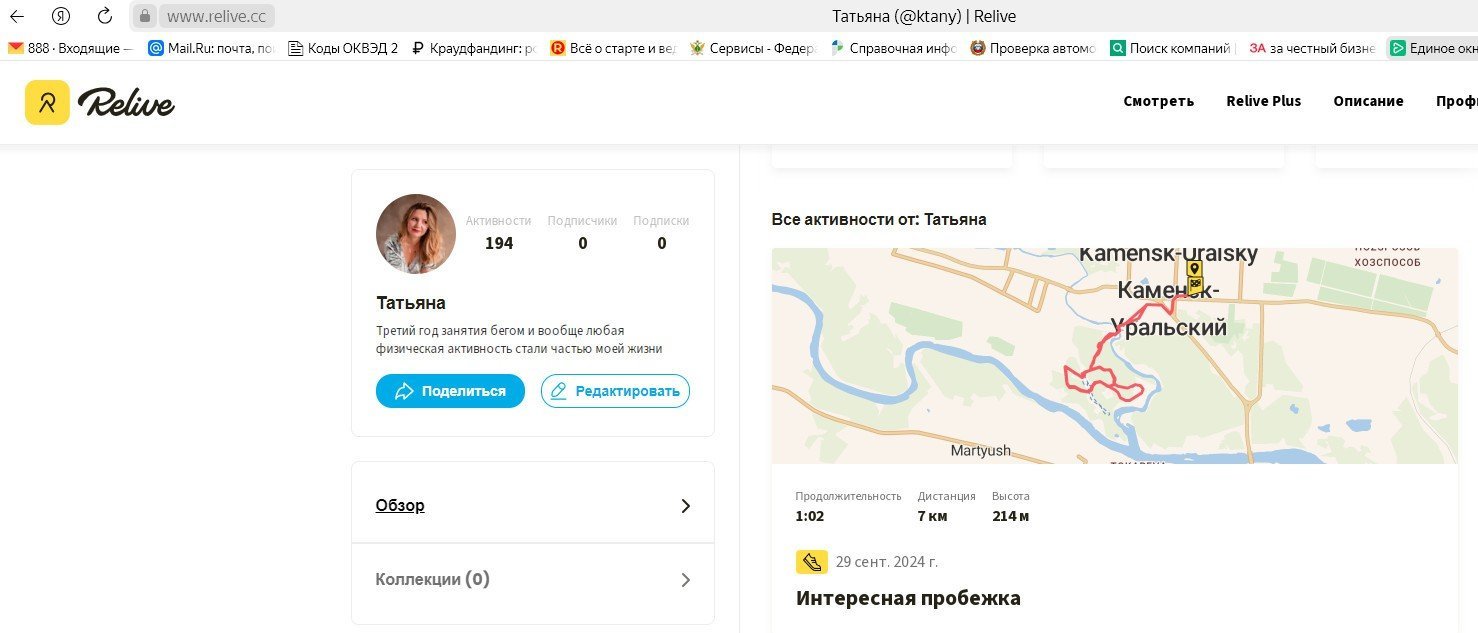This screenshot has width=1478, height=633.
Task: Click the Подписчики count
Action: point(583,243)
